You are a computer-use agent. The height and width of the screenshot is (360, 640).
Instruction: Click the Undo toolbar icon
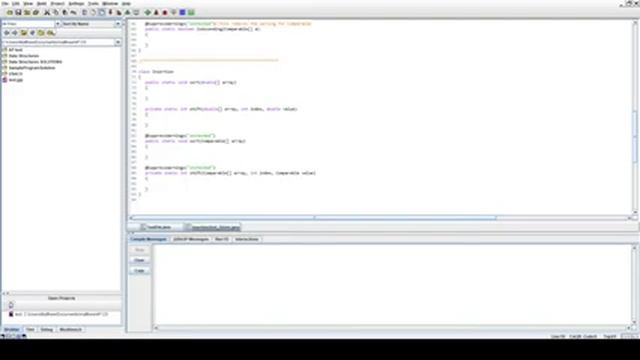pyautogui.click(x=73, y=13)
